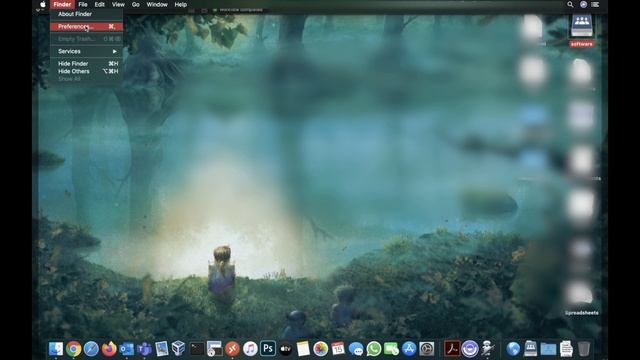The height and width of the screenshot is (360, 640).
Task: Open Apple TV app in the dock
Action: [285, 349]
